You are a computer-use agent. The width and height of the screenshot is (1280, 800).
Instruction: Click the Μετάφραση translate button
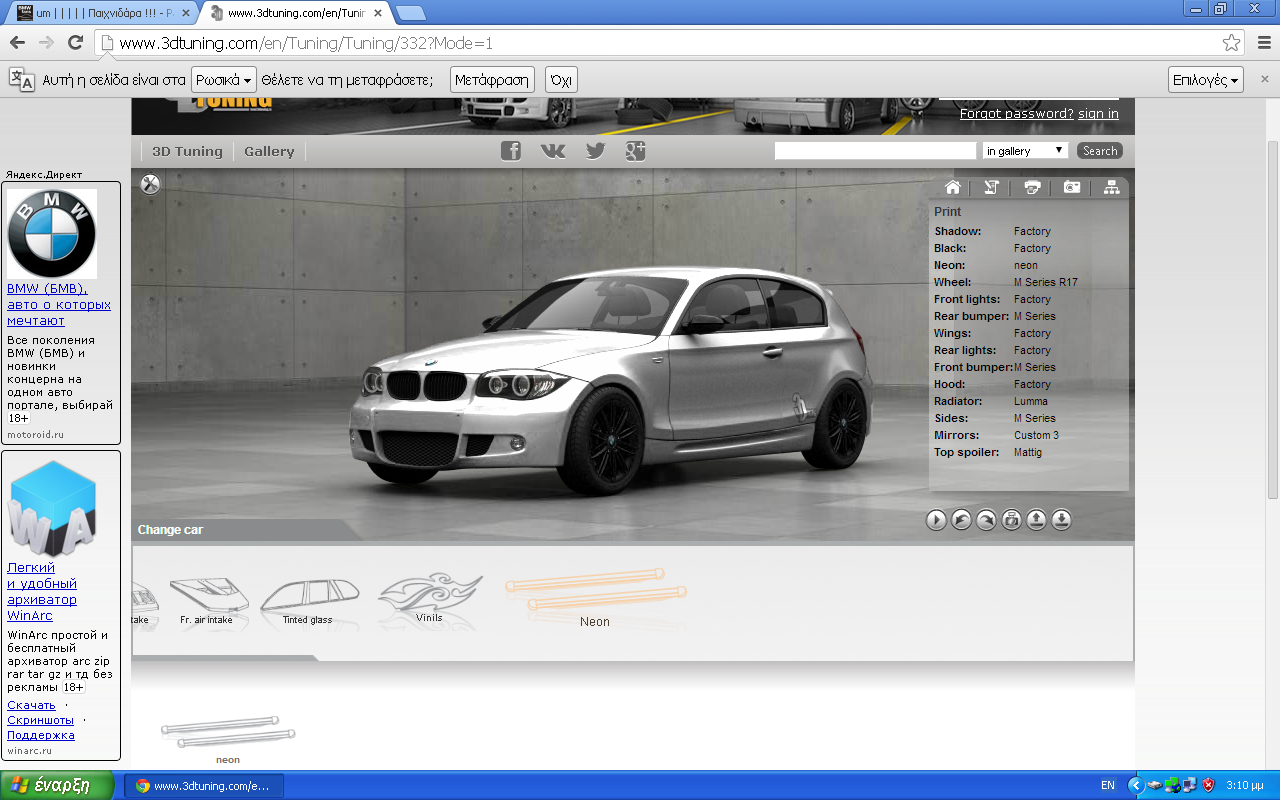click(492, 80)
